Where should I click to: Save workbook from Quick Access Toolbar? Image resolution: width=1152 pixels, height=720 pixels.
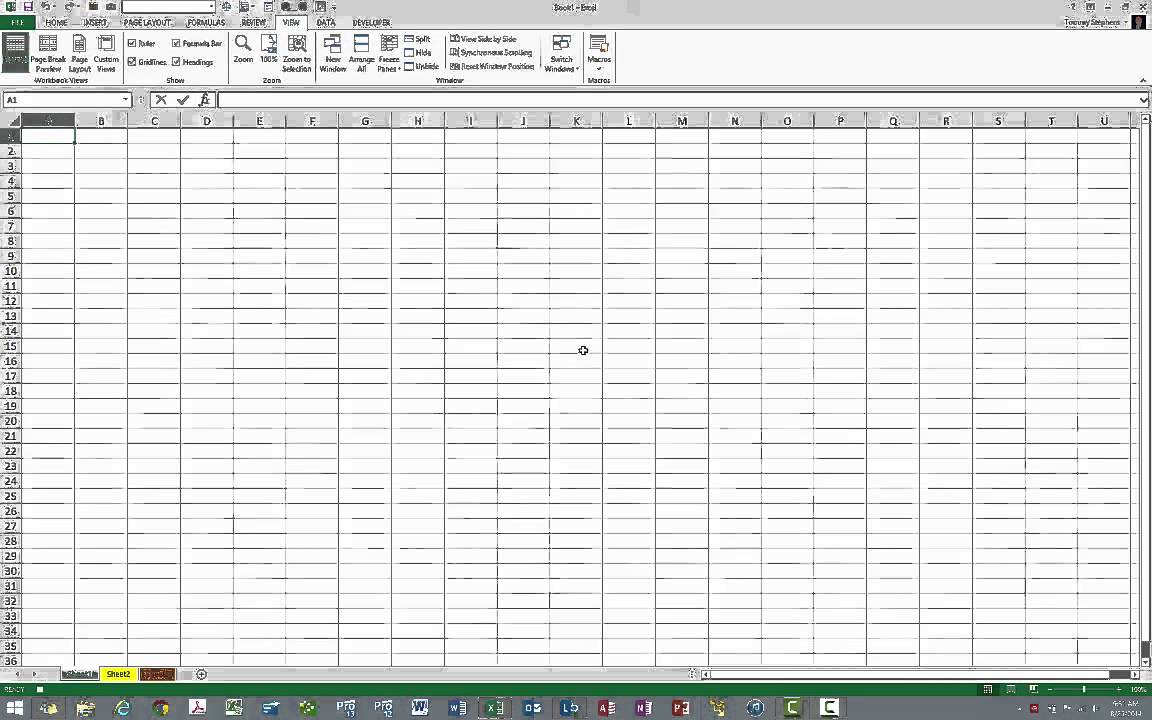pos(28,7)
